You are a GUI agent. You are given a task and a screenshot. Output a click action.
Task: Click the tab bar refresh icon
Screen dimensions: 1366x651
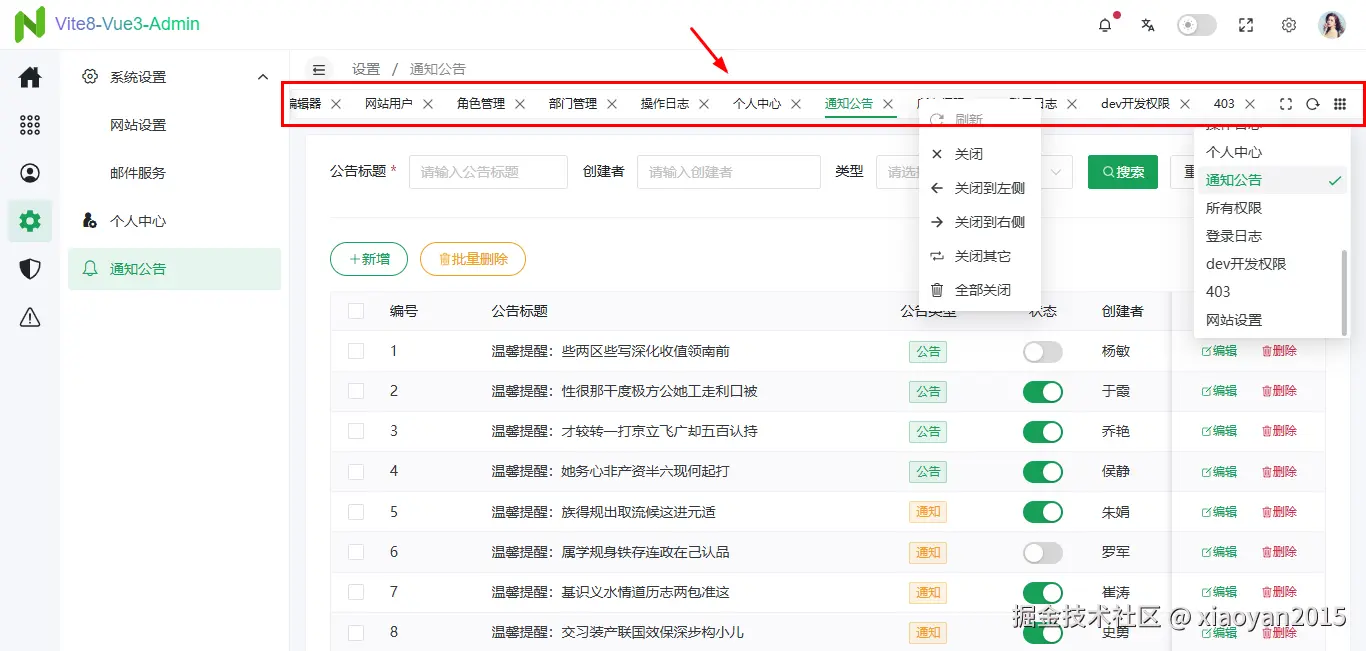click(x=1313, y=104)
